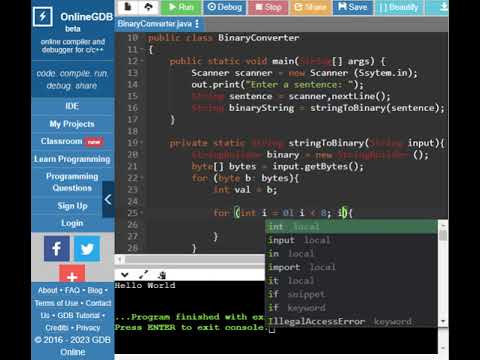Collapse console with chevron-down icon

click(125, 275)
